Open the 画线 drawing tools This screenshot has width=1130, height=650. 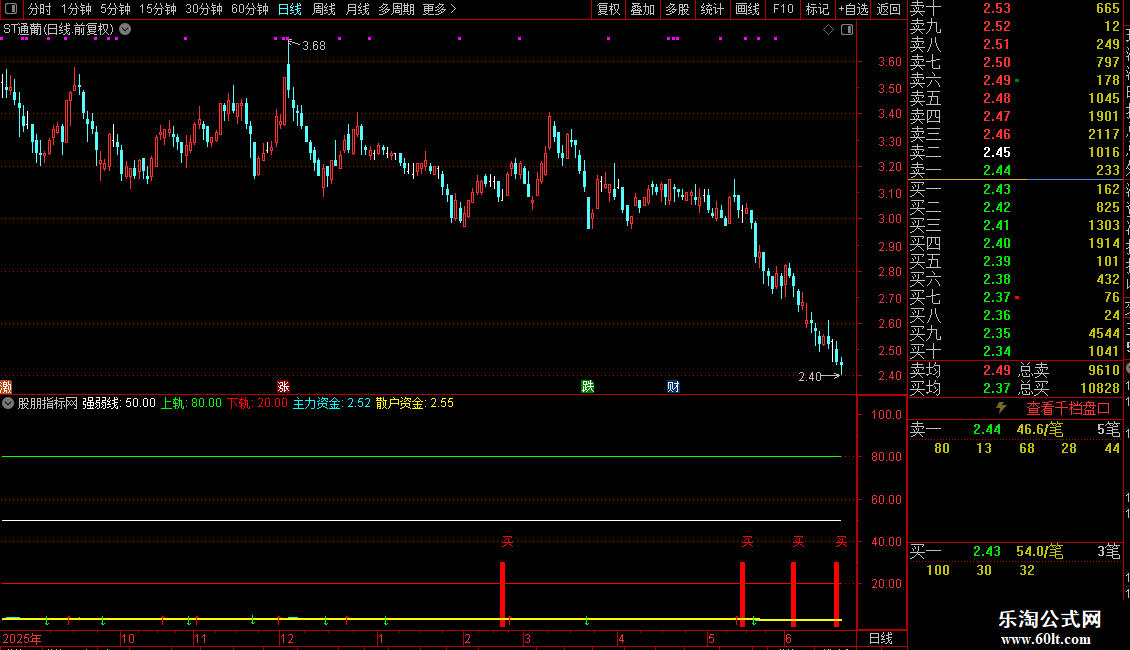click(747, 9)
